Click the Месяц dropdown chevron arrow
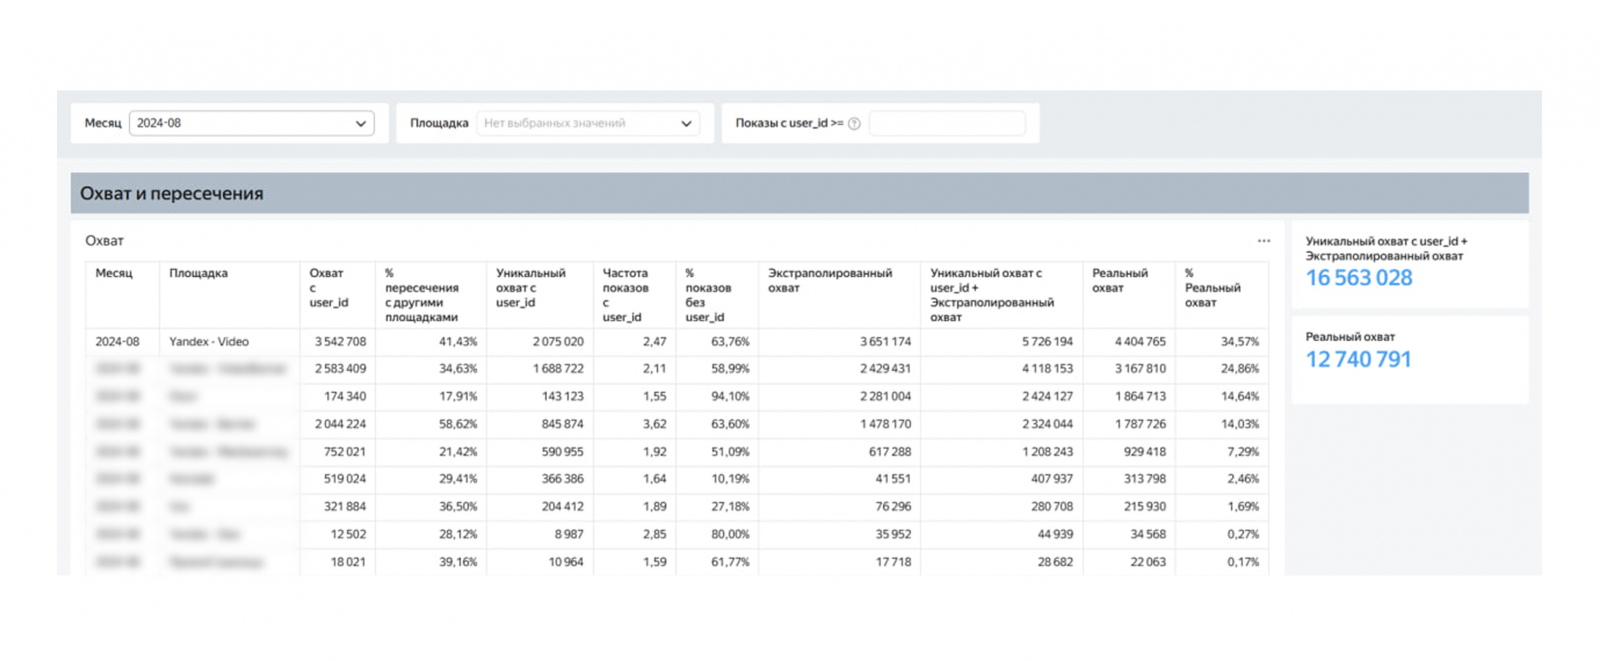The height and width of the screenshot is (661, 1600). click(361, 124)
